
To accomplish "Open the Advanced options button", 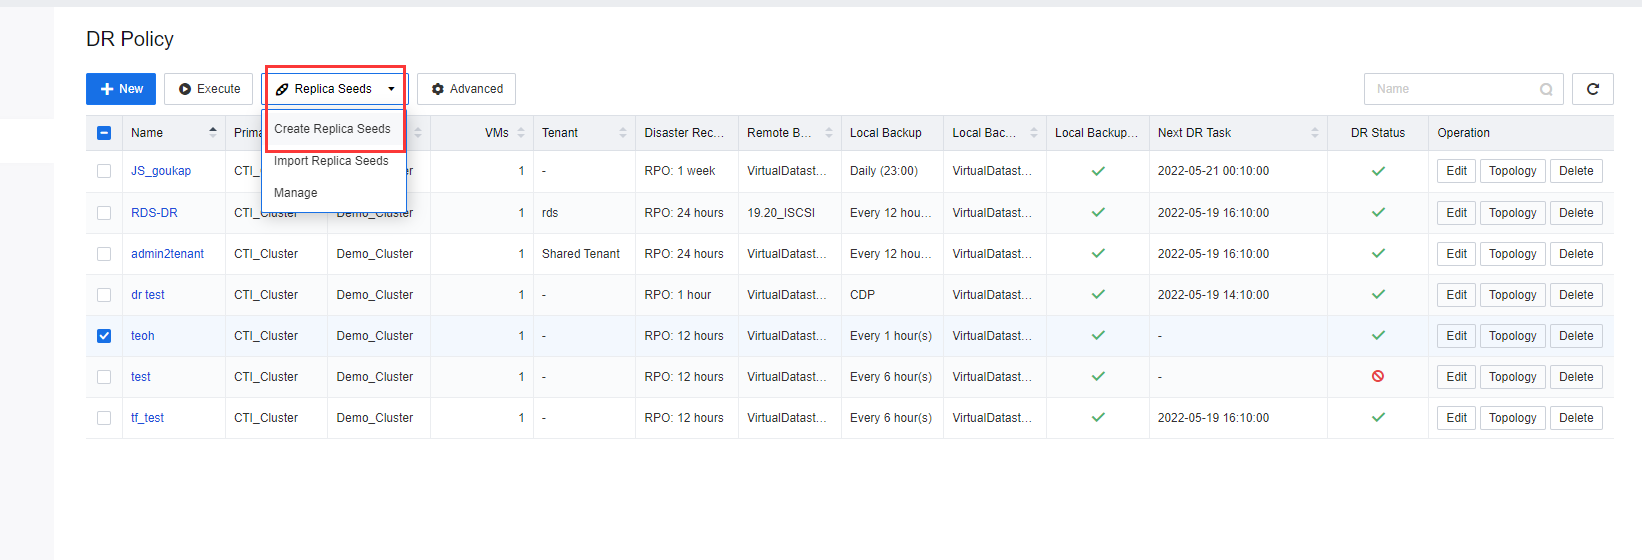I will tap(466, 89).
